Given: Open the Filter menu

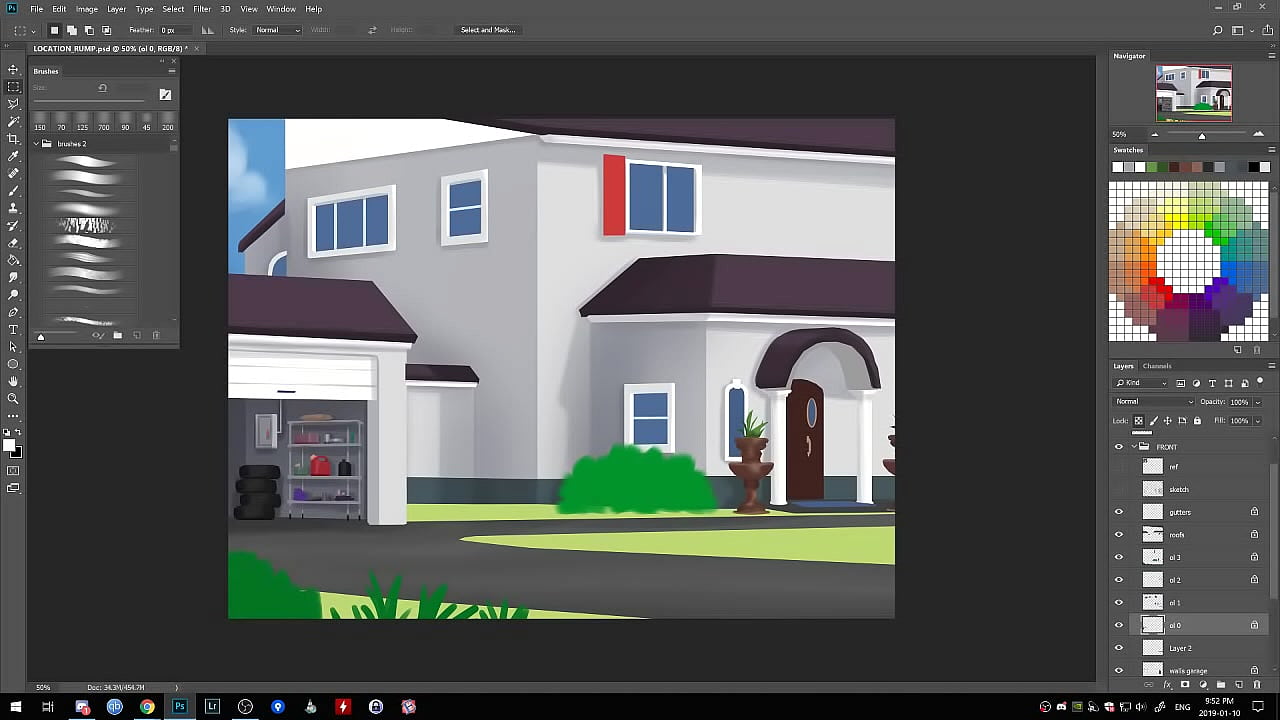Looking at the screenshot, I should click(202, 9).
